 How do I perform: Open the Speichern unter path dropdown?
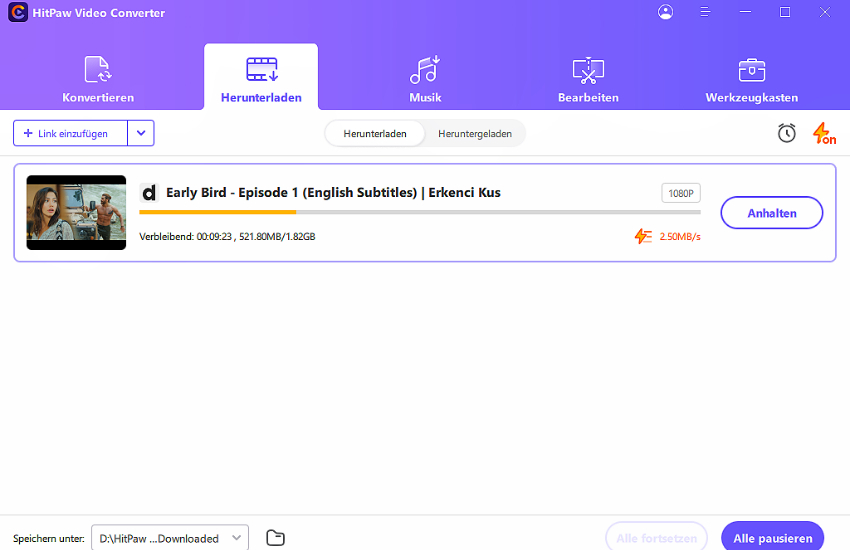170,538
